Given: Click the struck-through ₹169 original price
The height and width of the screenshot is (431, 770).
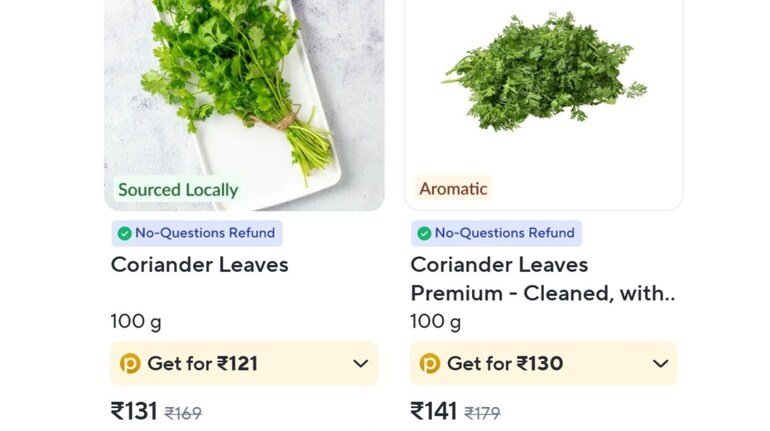Looking at the screenshot, I should pos(183,413).
